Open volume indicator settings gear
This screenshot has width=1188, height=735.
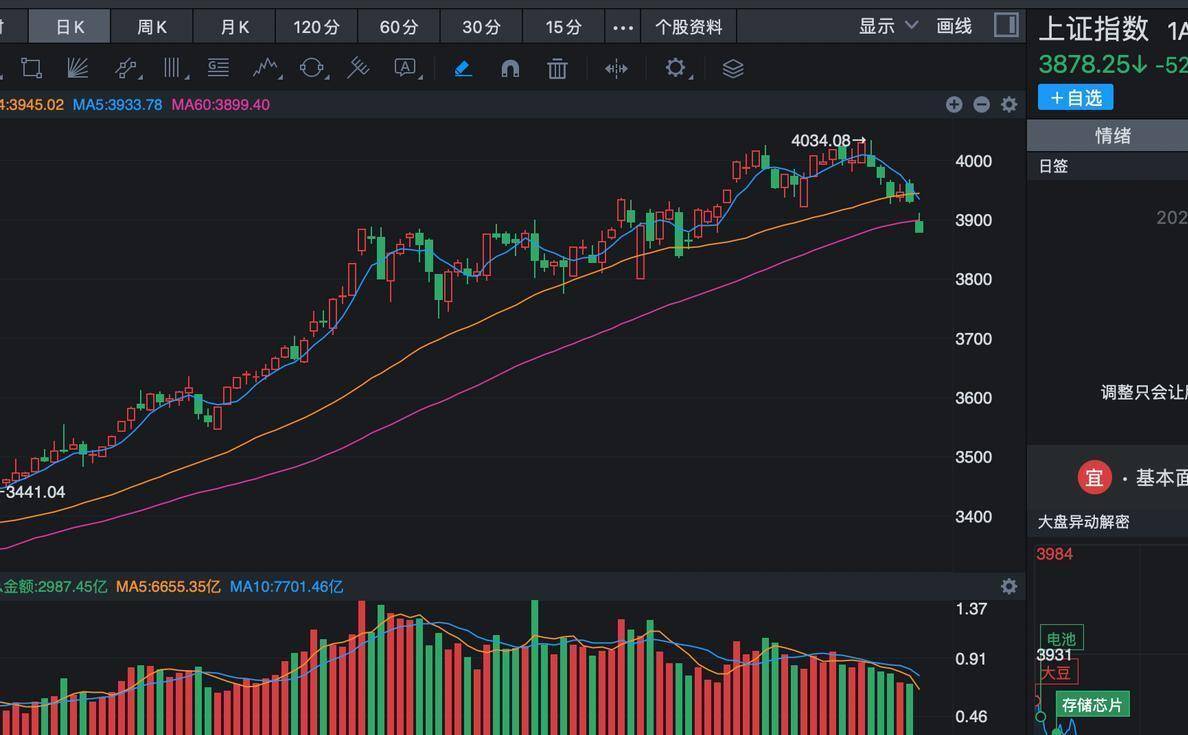(x=1009, y=587)
